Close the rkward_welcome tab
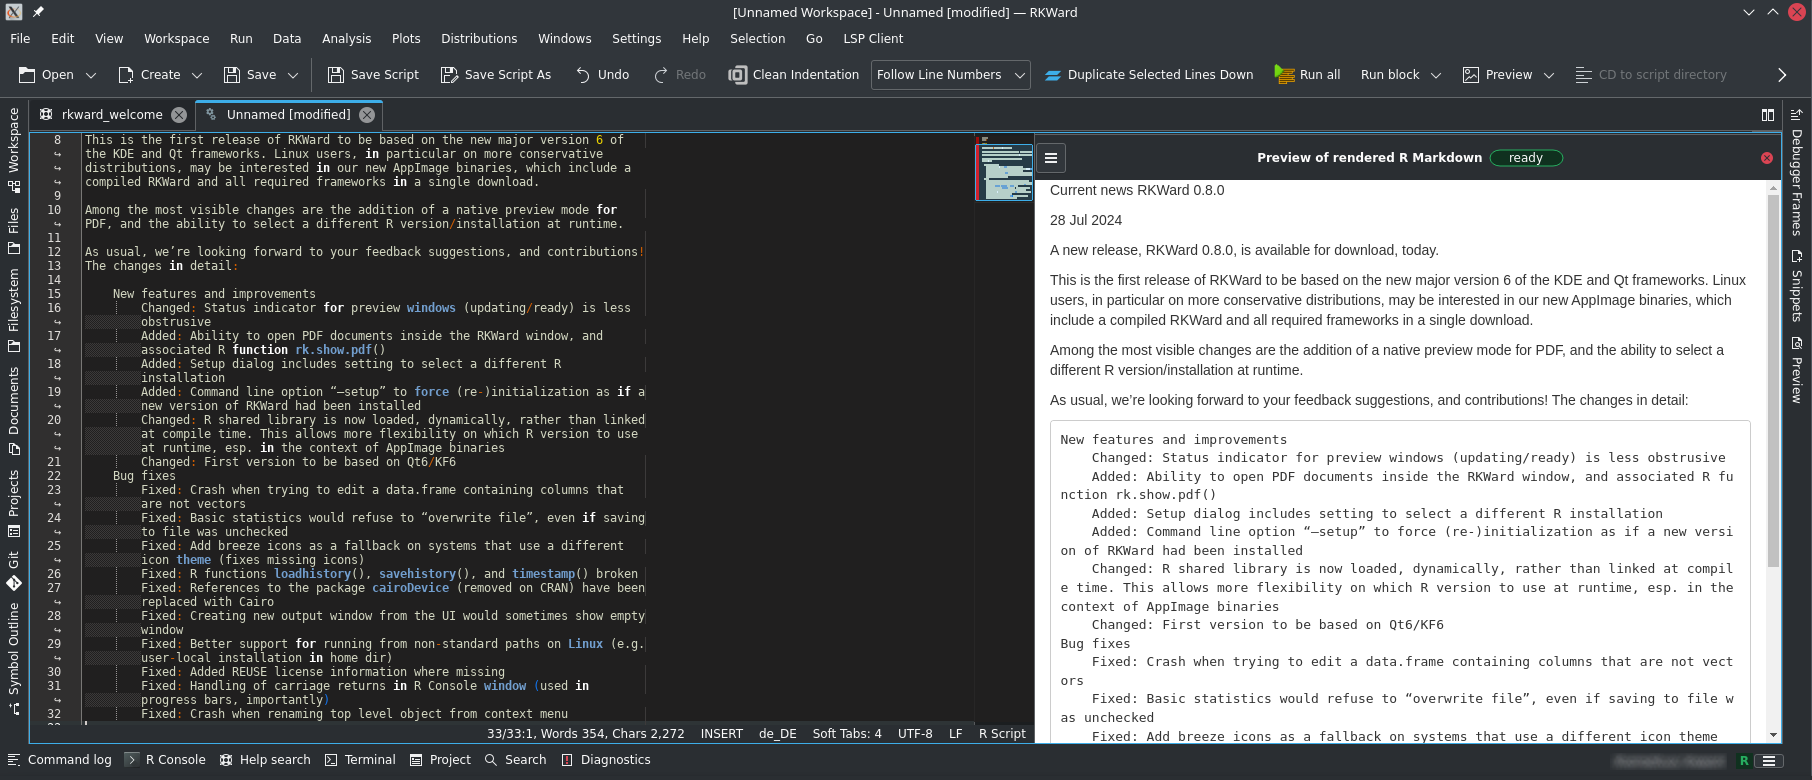 pos(179,115)
